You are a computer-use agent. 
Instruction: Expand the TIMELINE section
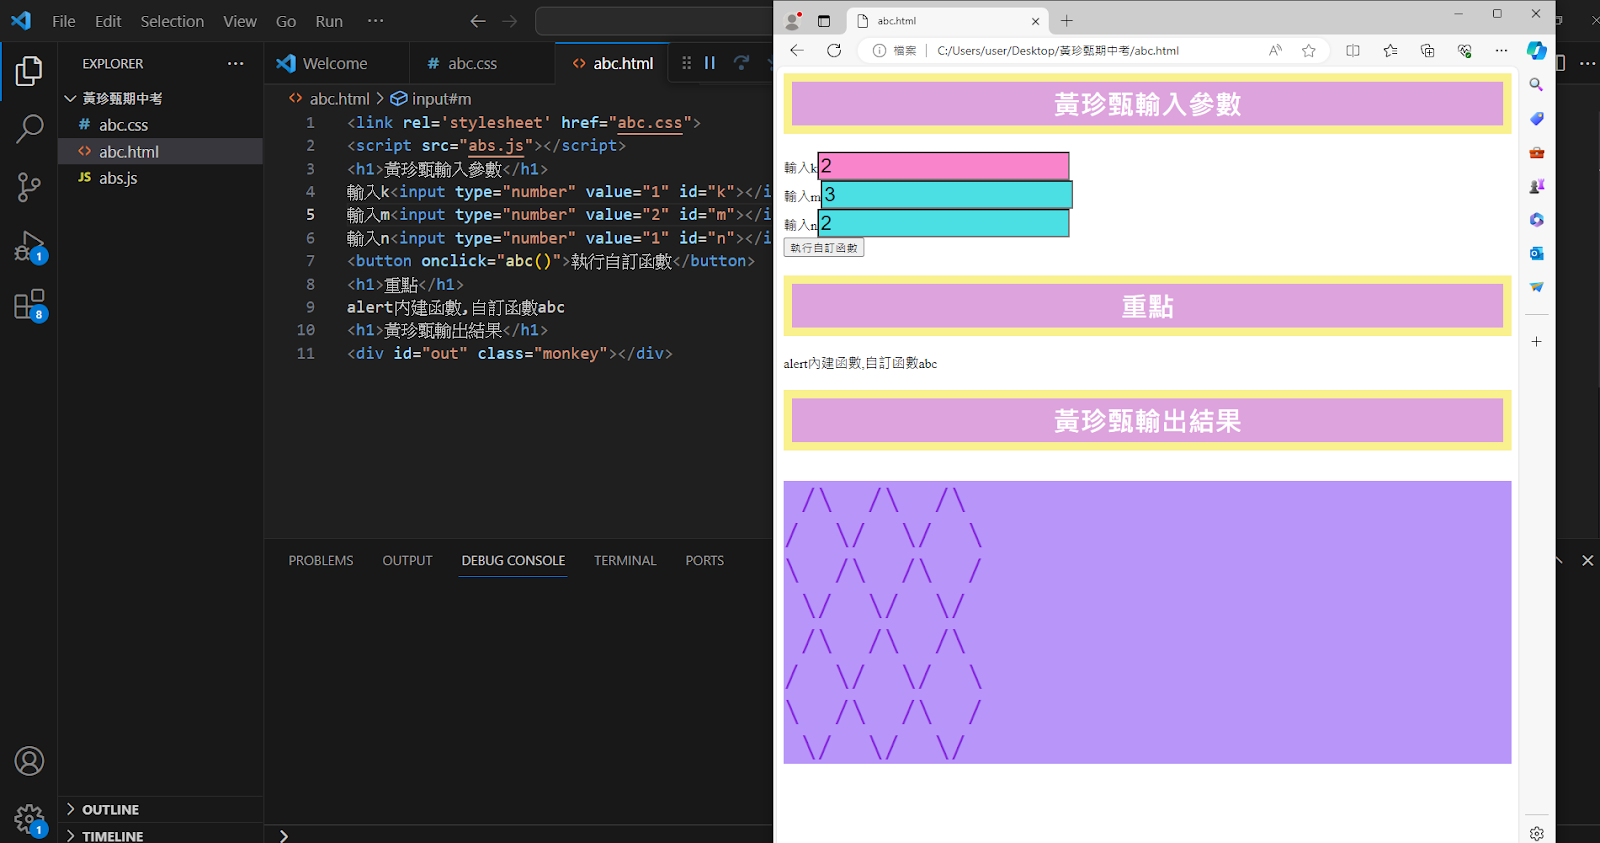click(x=70, y=836)
